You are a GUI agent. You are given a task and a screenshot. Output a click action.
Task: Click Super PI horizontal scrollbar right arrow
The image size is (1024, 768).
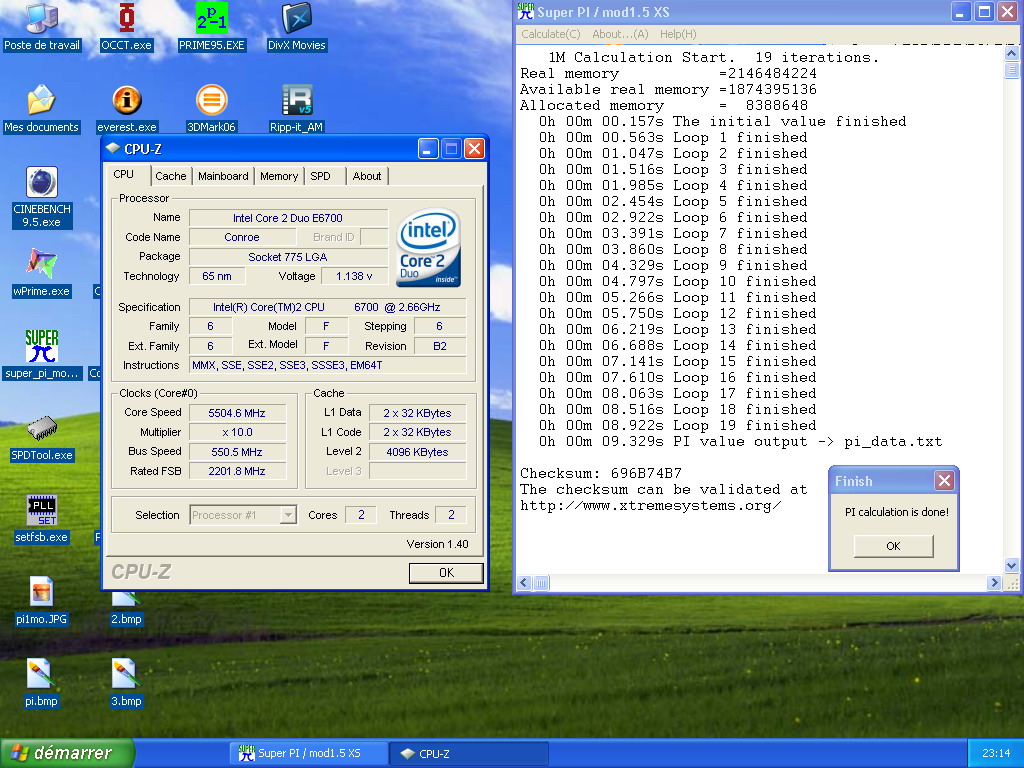[x=994, y=583]
